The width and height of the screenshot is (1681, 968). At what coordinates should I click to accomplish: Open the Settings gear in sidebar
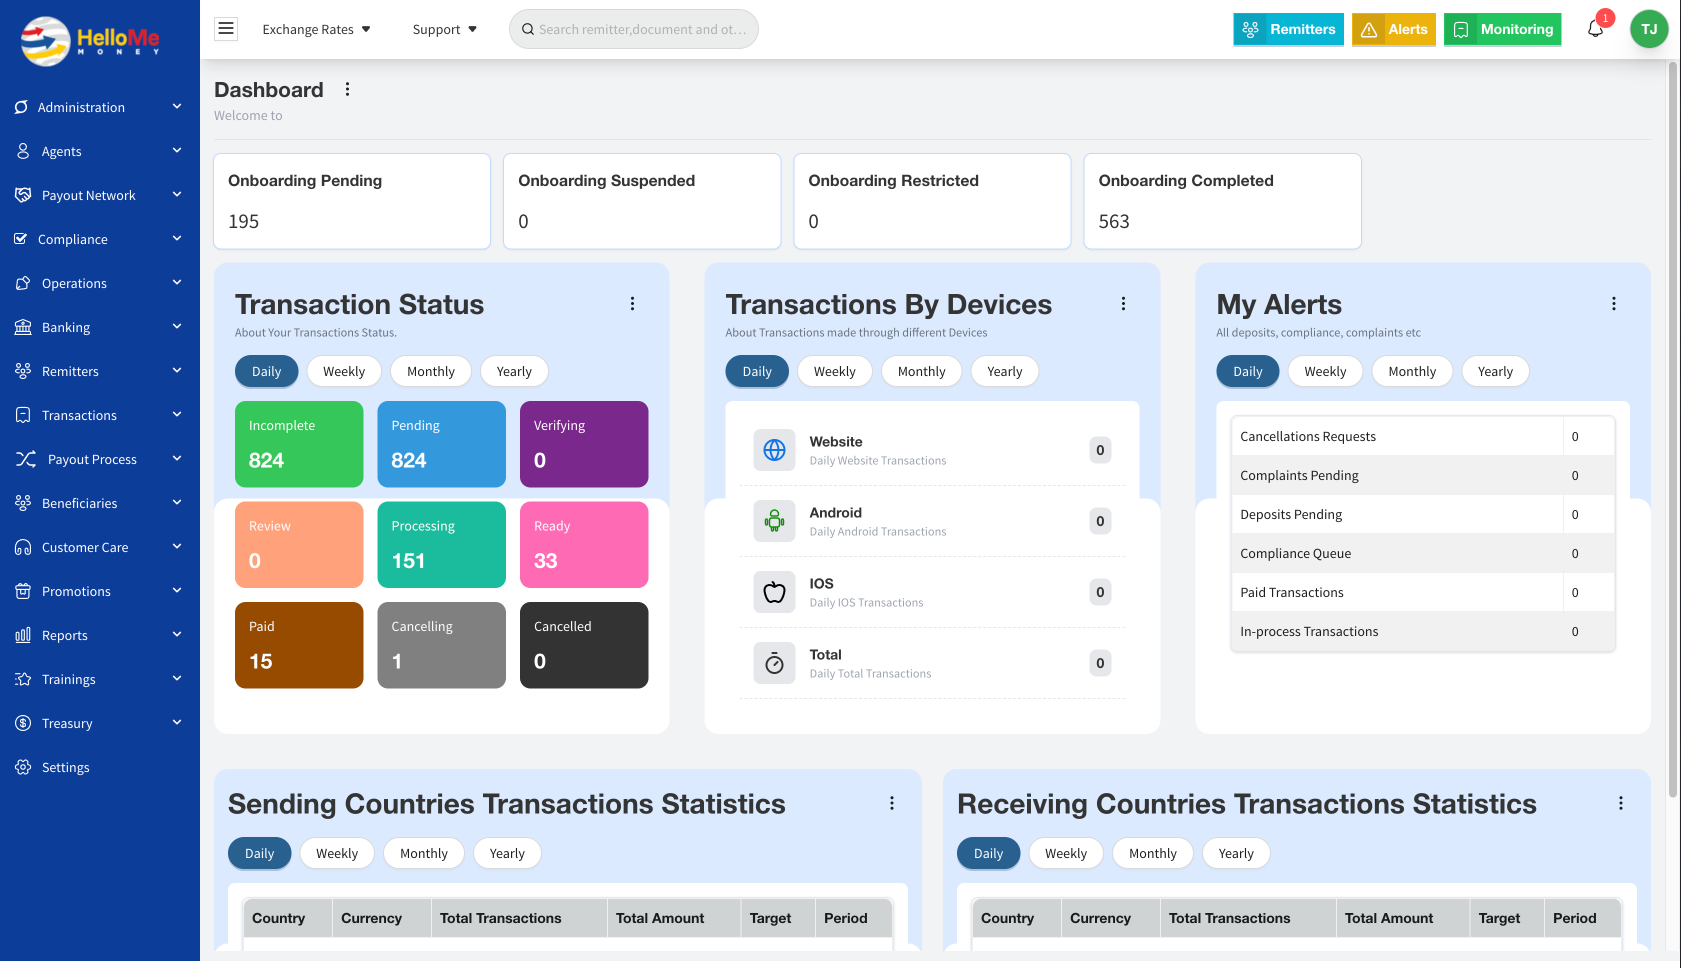click(22, 767)
